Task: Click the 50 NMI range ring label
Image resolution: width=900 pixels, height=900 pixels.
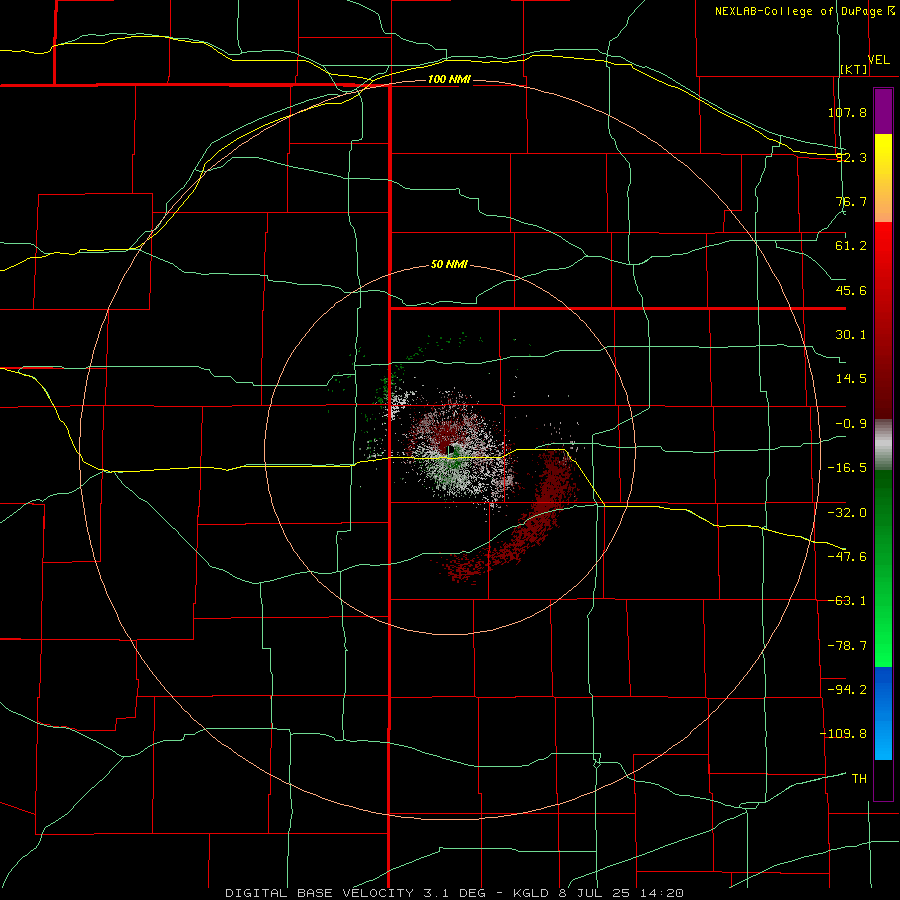Action: pyautogui.click(x=449, y=265)
